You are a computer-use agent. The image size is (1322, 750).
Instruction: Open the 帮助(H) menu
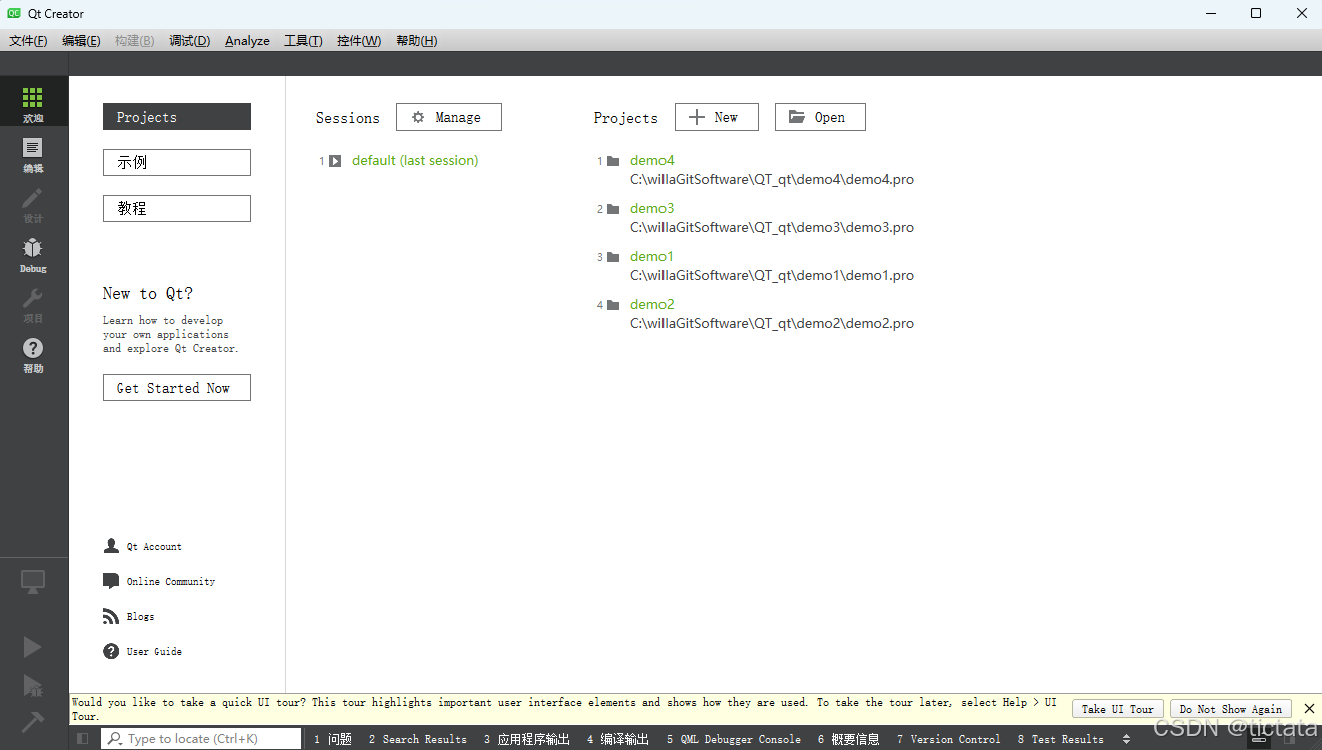(416, 41)
